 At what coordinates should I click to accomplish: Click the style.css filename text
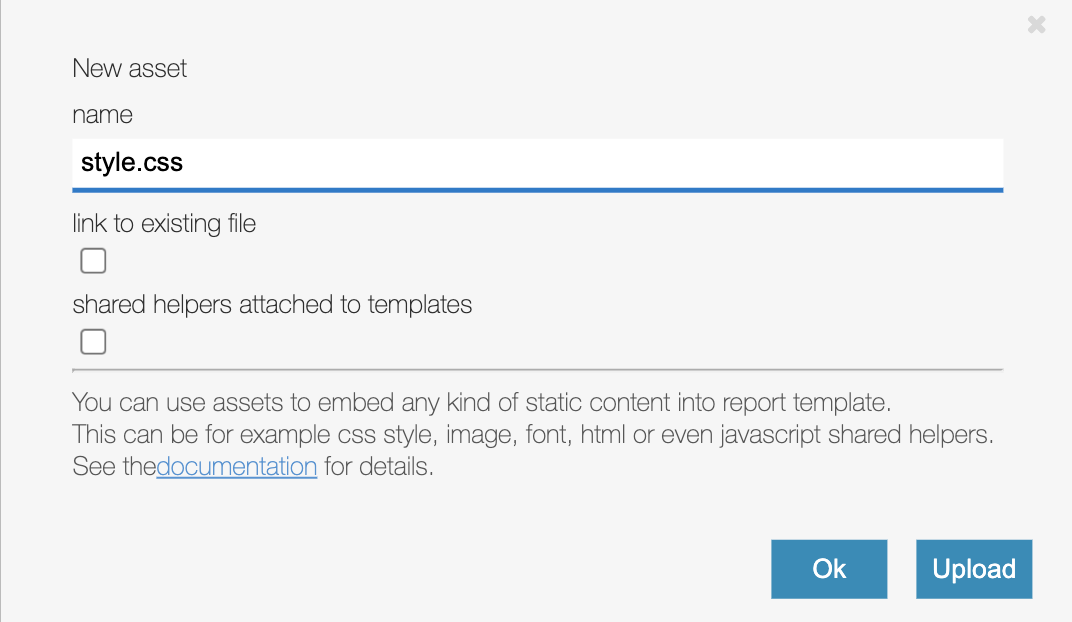(x=132, y=161)
